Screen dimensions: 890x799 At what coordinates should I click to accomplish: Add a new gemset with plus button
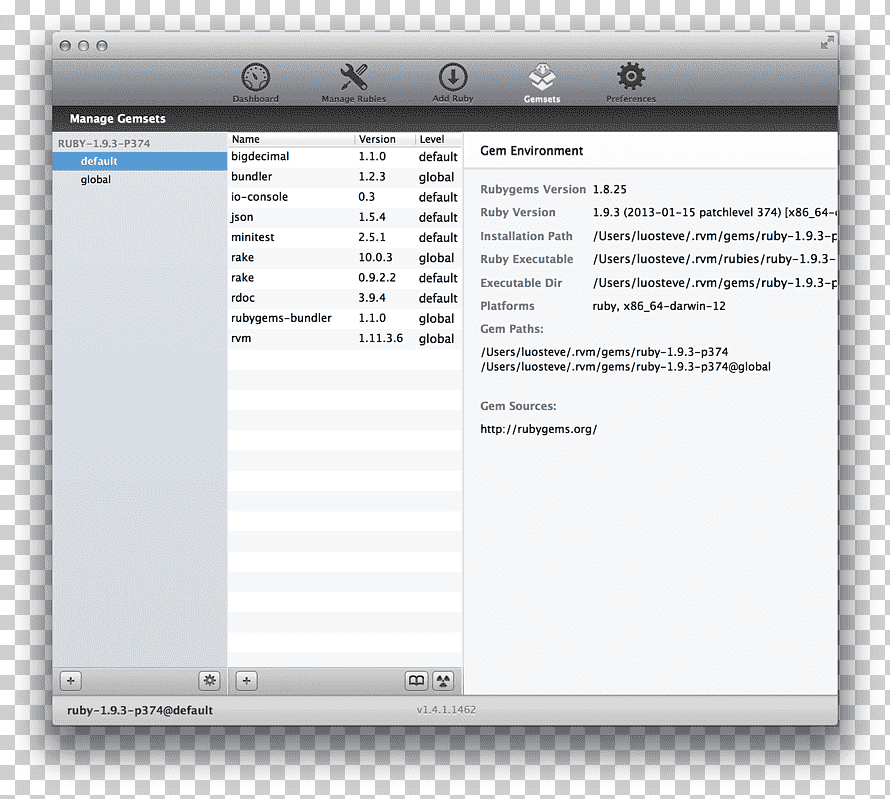71,680
